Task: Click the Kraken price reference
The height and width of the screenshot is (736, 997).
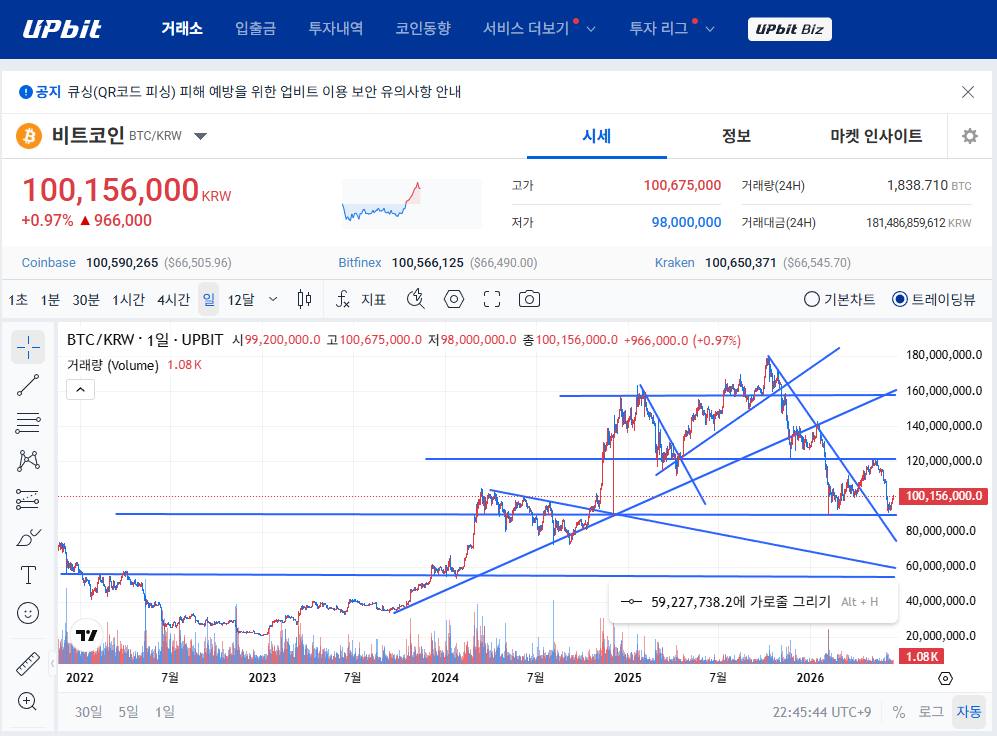Action: click(753, 262)
